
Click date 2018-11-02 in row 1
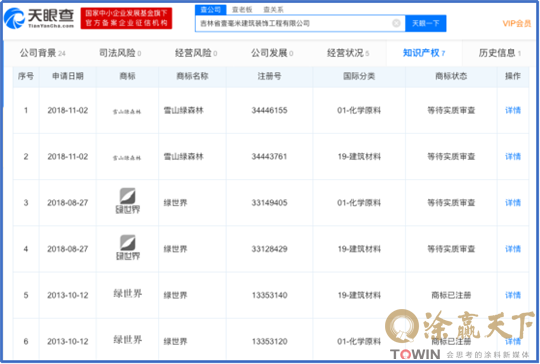(x=68, y=110)
